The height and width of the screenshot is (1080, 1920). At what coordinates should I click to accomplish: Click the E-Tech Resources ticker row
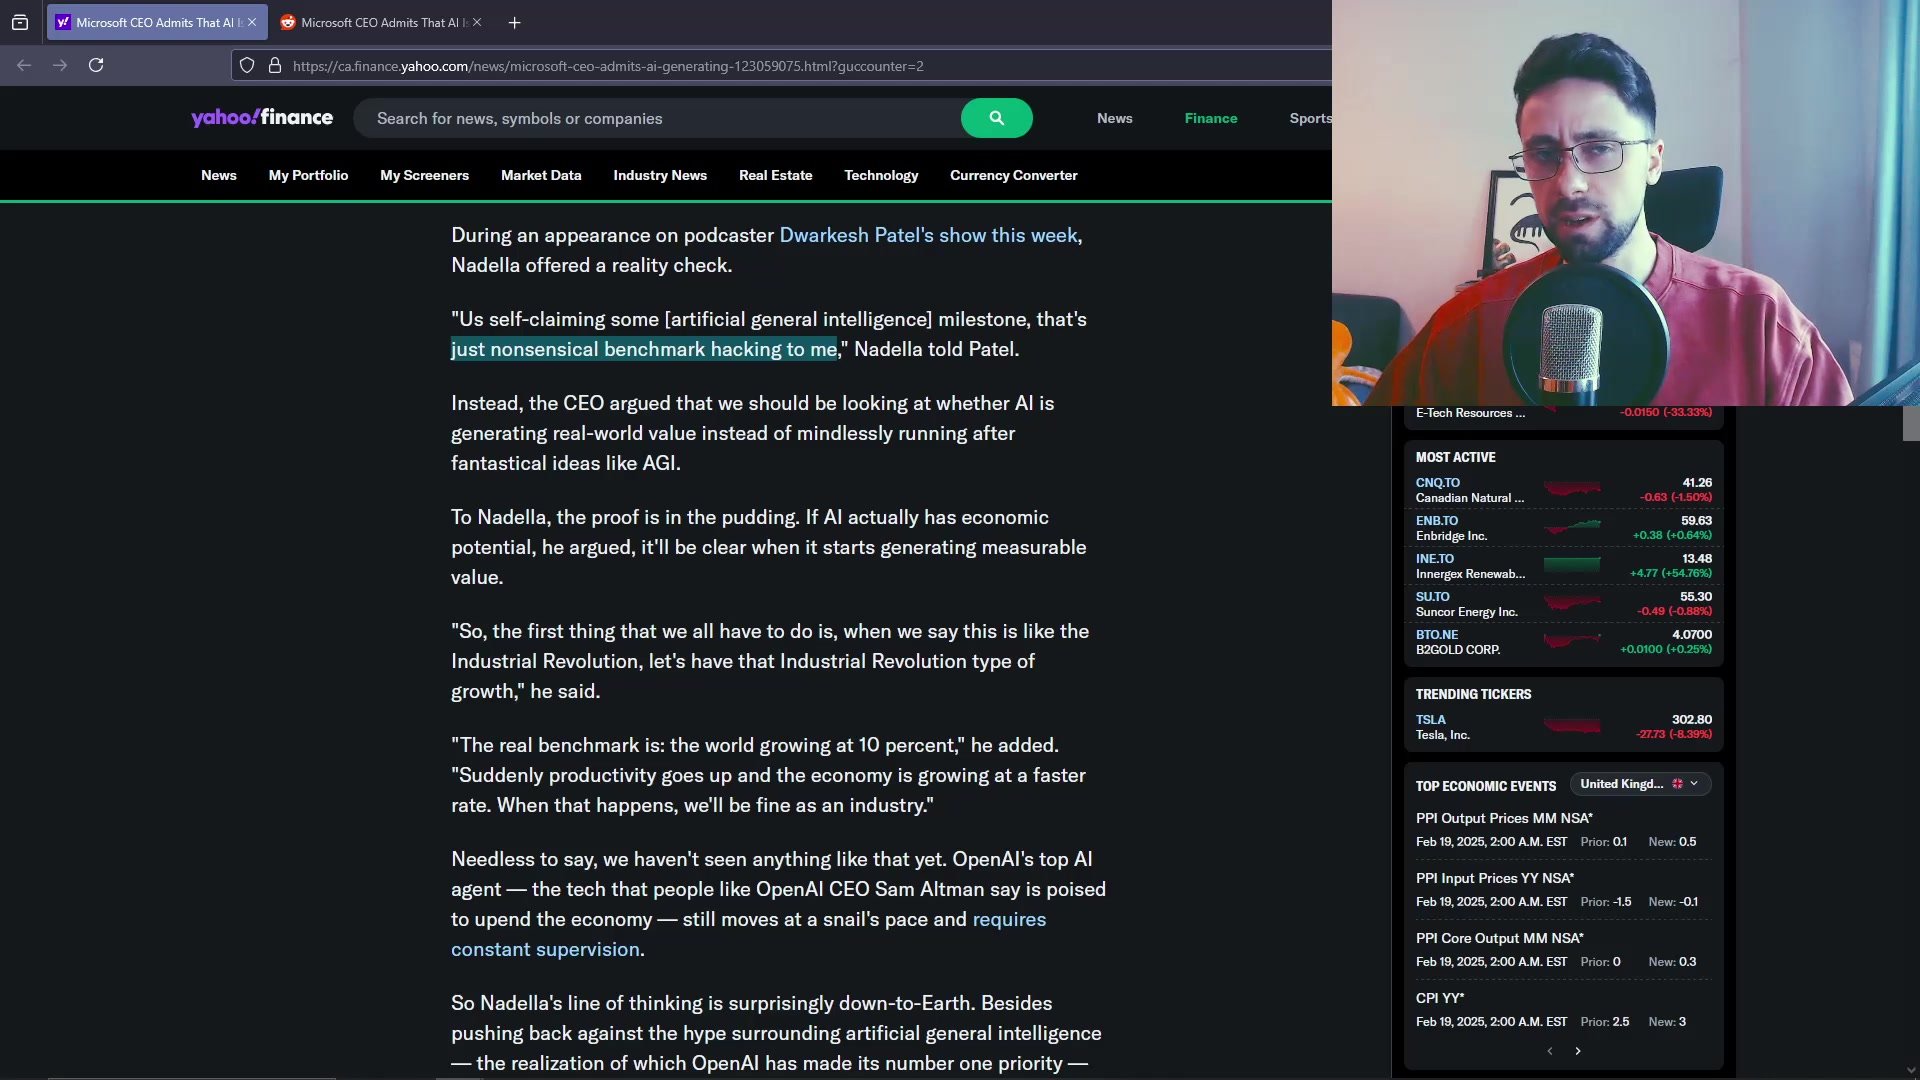(1564, 412)
